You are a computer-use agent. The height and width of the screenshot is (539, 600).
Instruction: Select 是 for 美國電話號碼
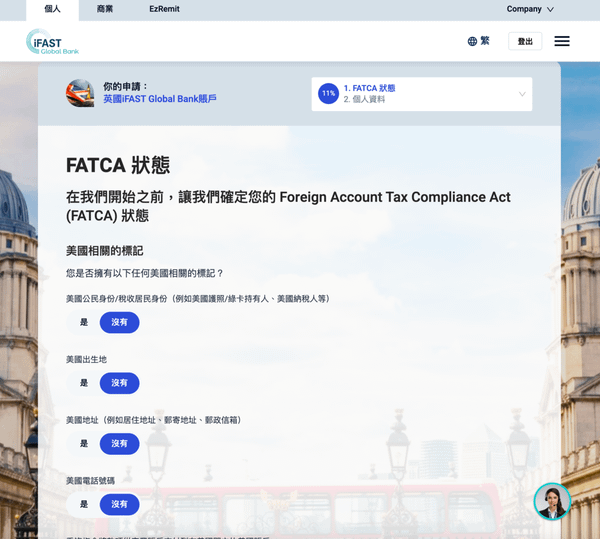(84, 504)
